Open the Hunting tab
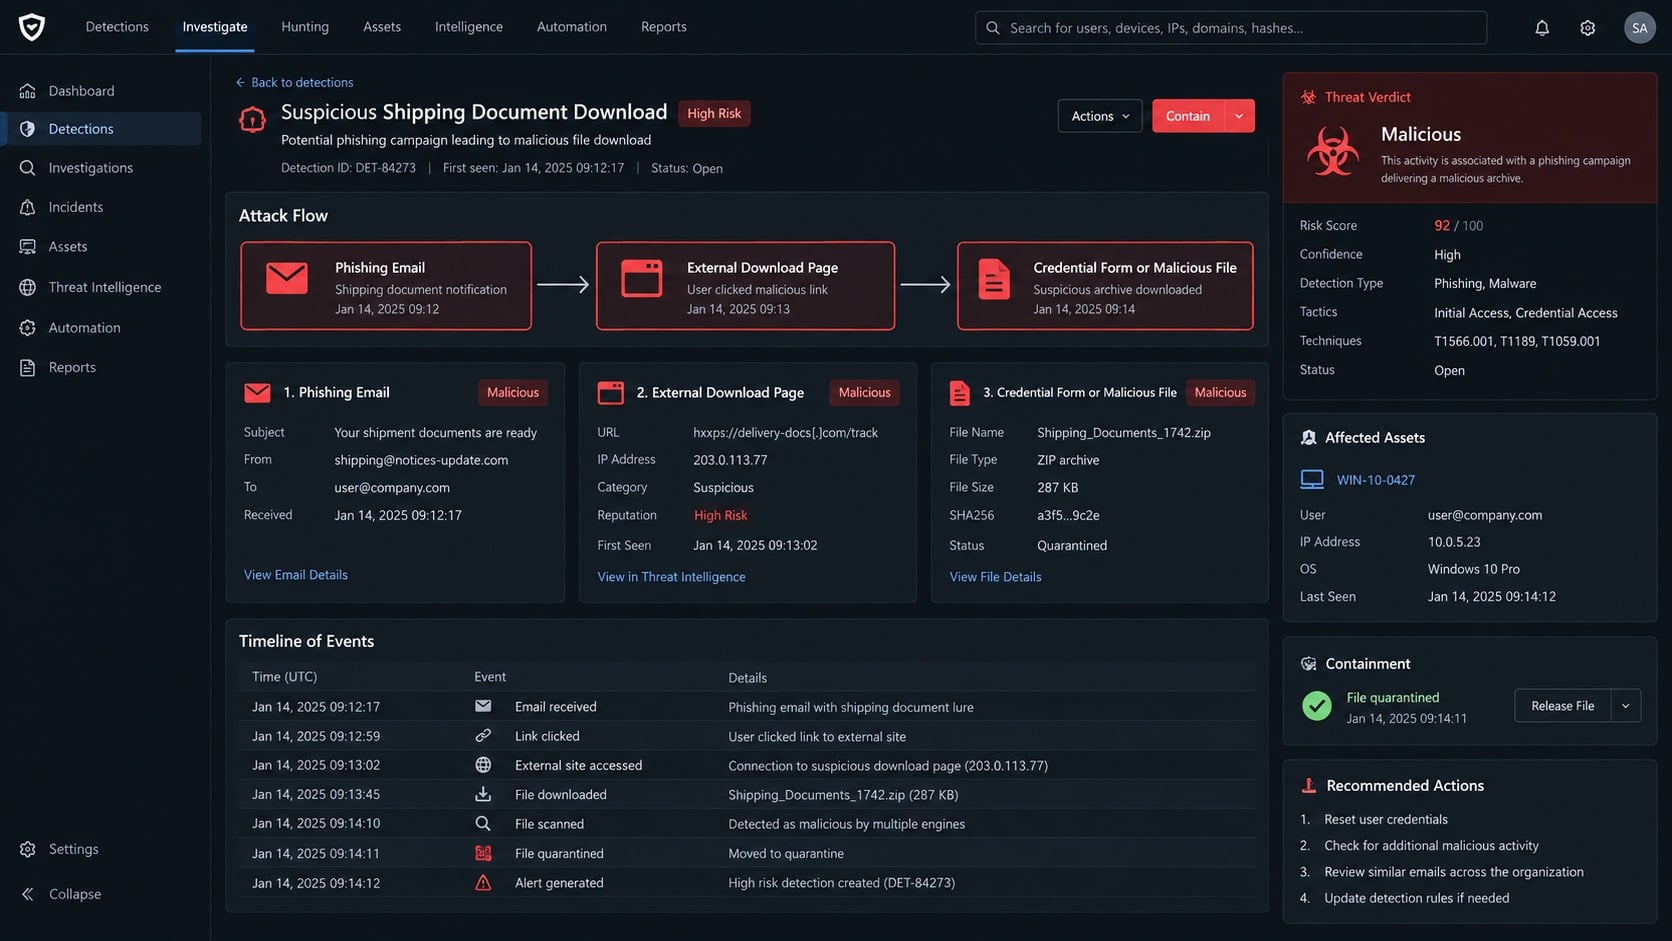The width and height of the screenshot is (1672, 941). (x=305, y=27)
